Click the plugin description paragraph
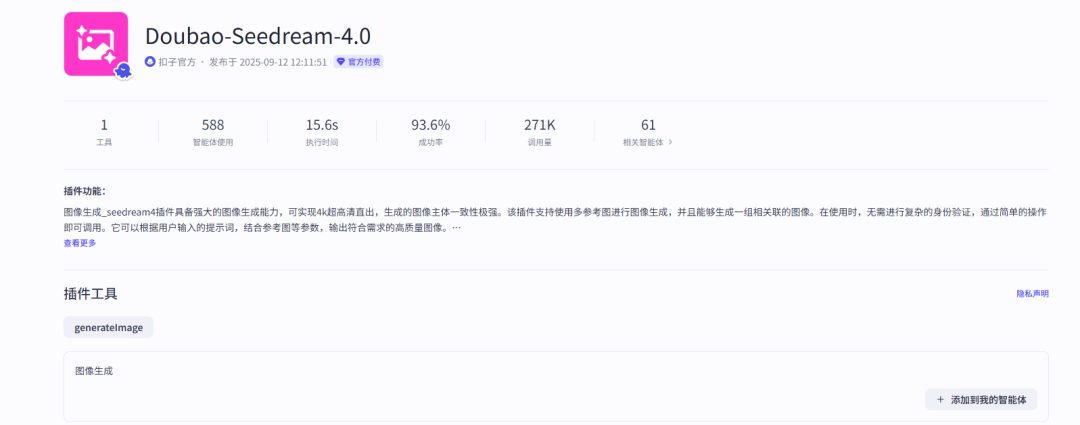The width and height of the screenshot is (1080, 425). pyautogui.click(x=556, y=219)
